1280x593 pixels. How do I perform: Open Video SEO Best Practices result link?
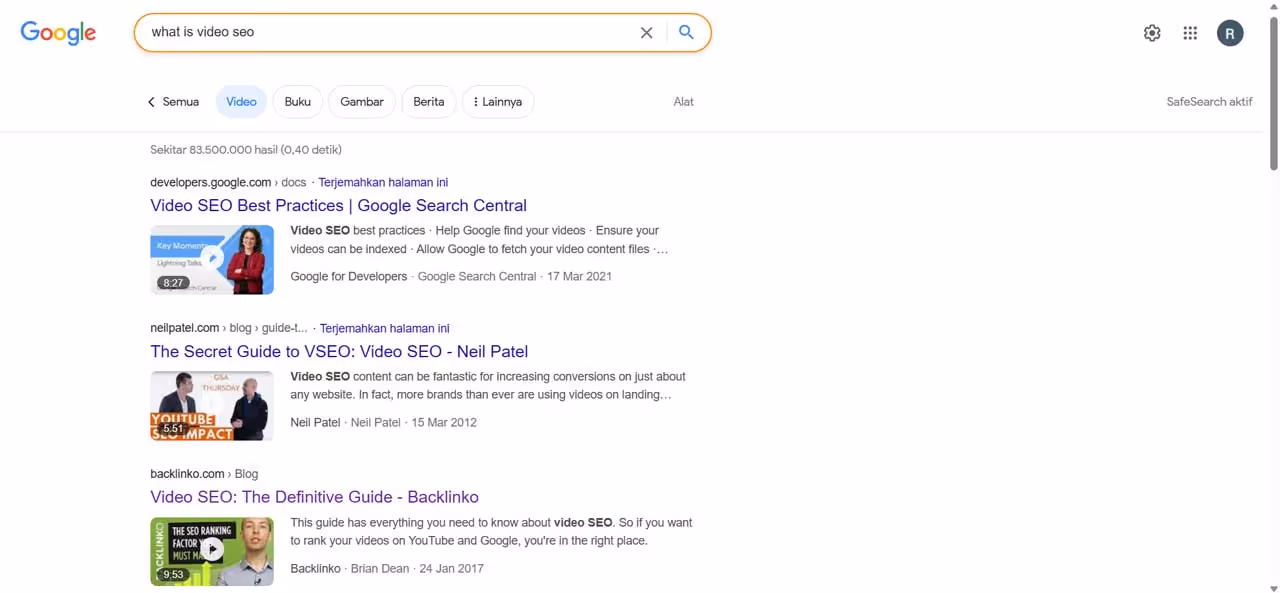[338, 205]
